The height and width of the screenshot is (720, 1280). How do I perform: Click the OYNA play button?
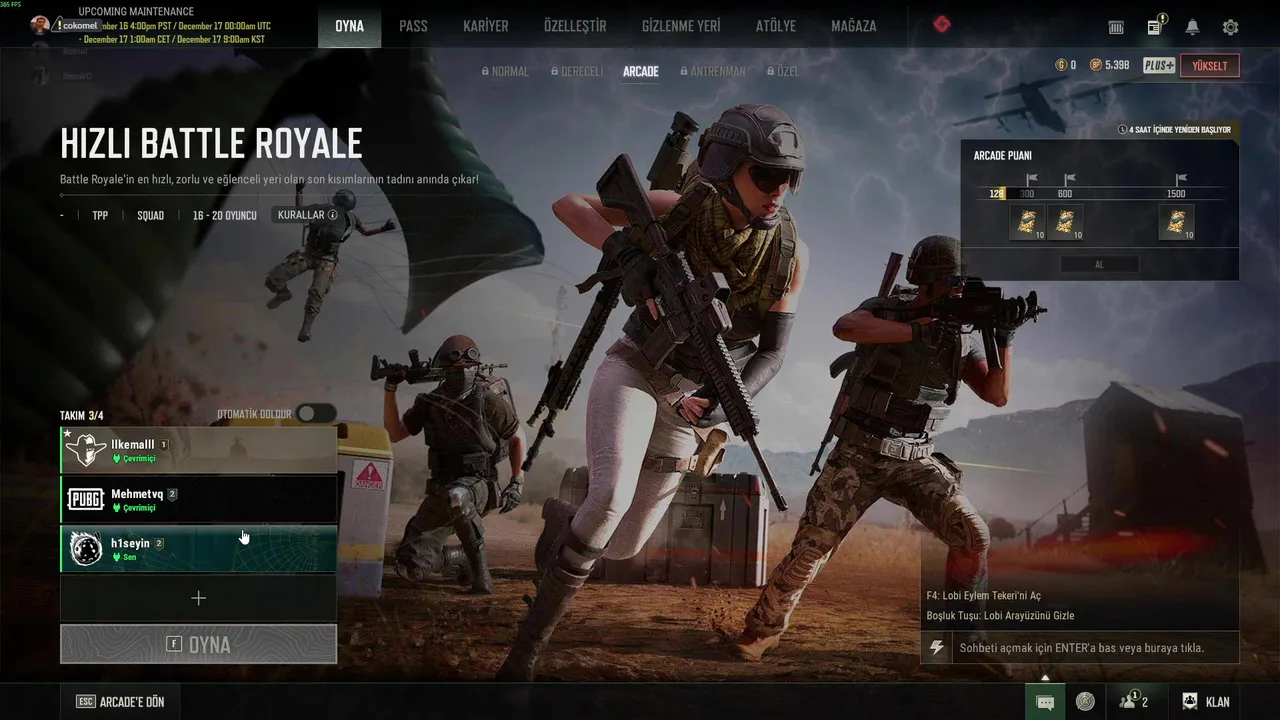point(198,644)
